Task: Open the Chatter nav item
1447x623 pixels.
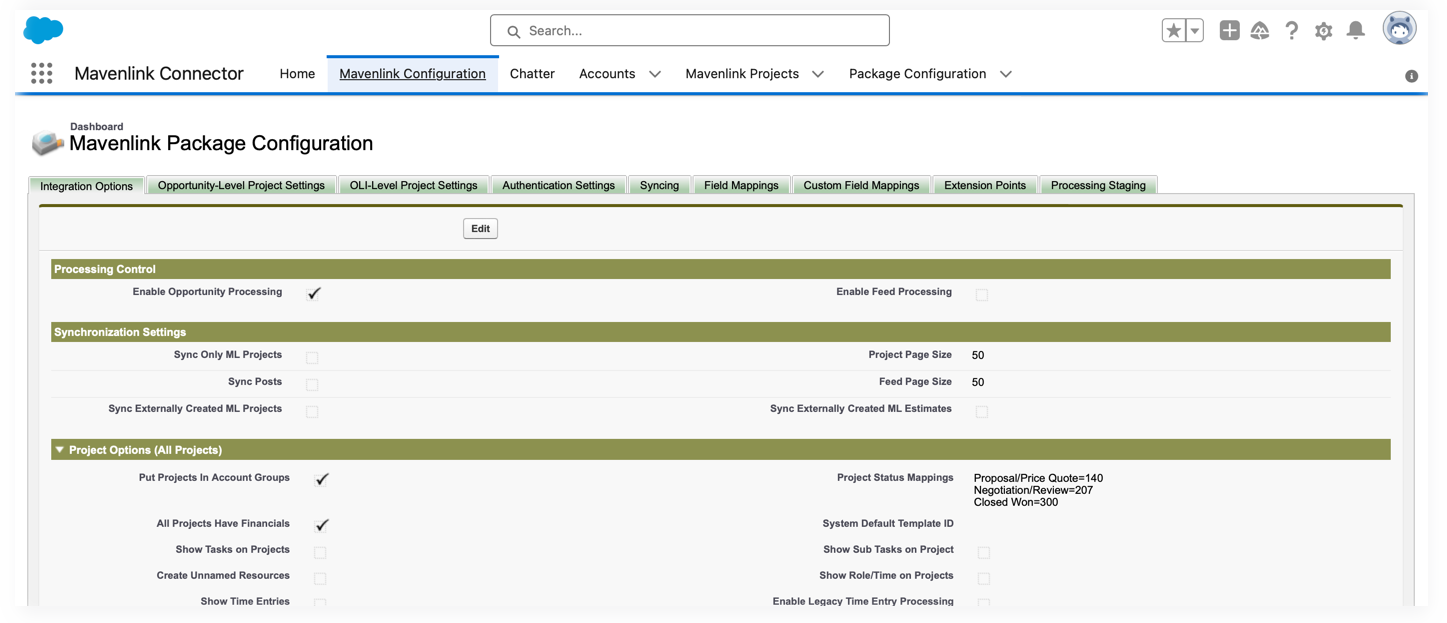Action: tap(532, 74)
